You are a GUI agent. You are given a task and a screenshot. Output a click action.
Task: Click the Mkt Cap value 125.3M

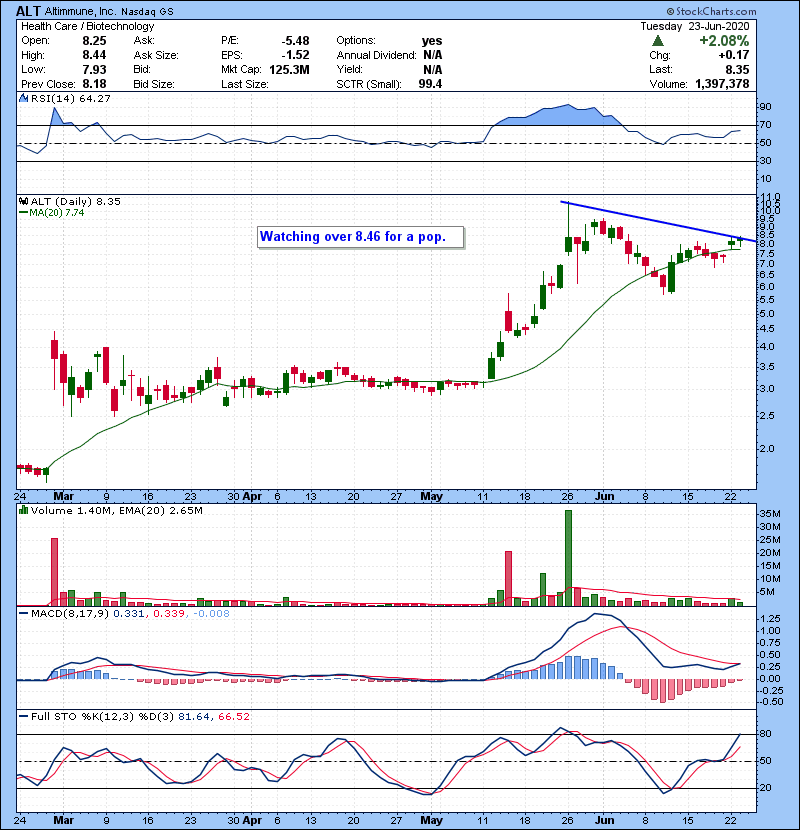(x=289, y=70)
